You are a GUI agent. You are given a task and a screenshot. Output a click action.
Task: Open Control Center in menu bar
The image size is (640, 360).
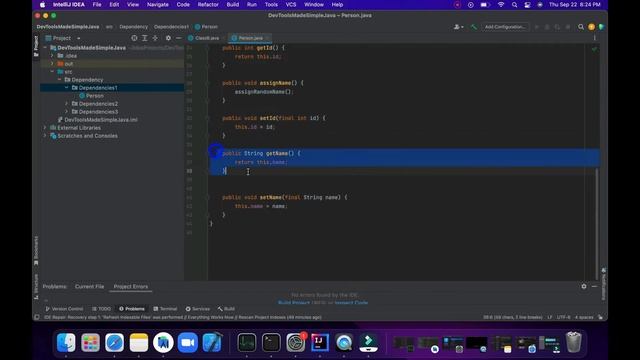[x=527, y=5]
